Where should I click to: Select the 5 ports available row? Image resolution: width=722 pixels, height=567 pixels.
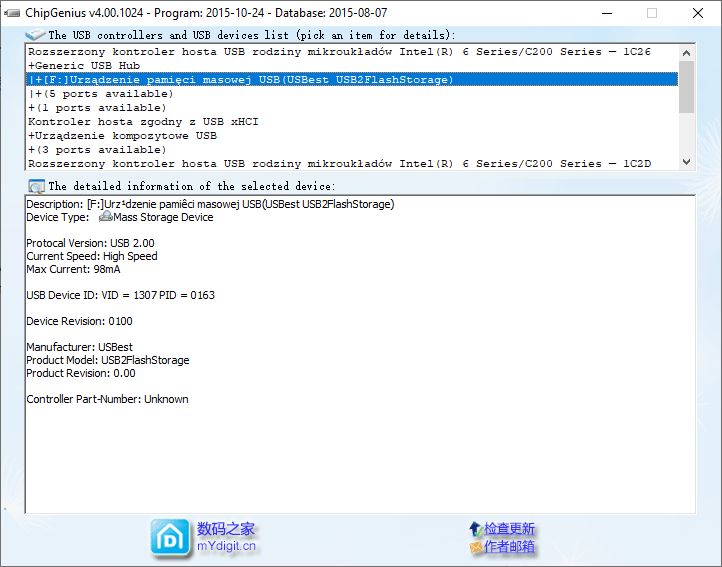(x=352, y=94)
